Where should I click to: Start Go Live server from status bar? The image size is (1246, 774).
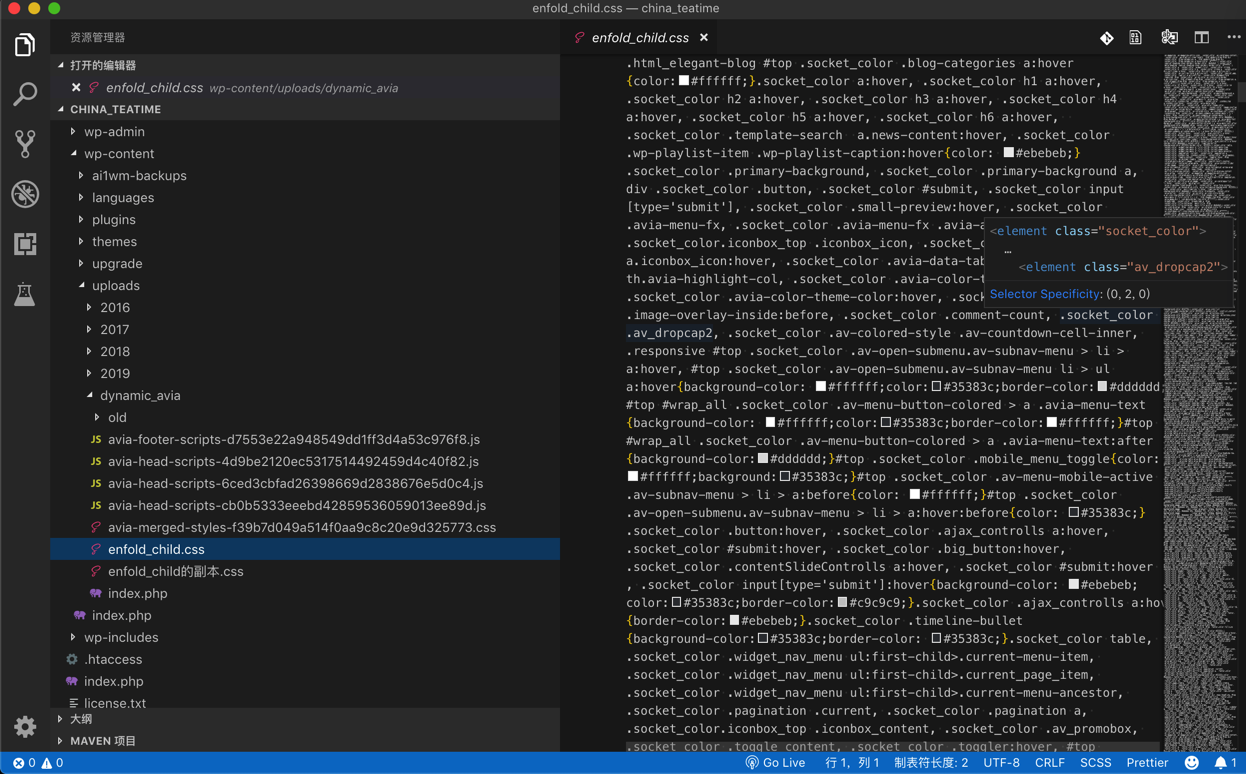(775, 763)
